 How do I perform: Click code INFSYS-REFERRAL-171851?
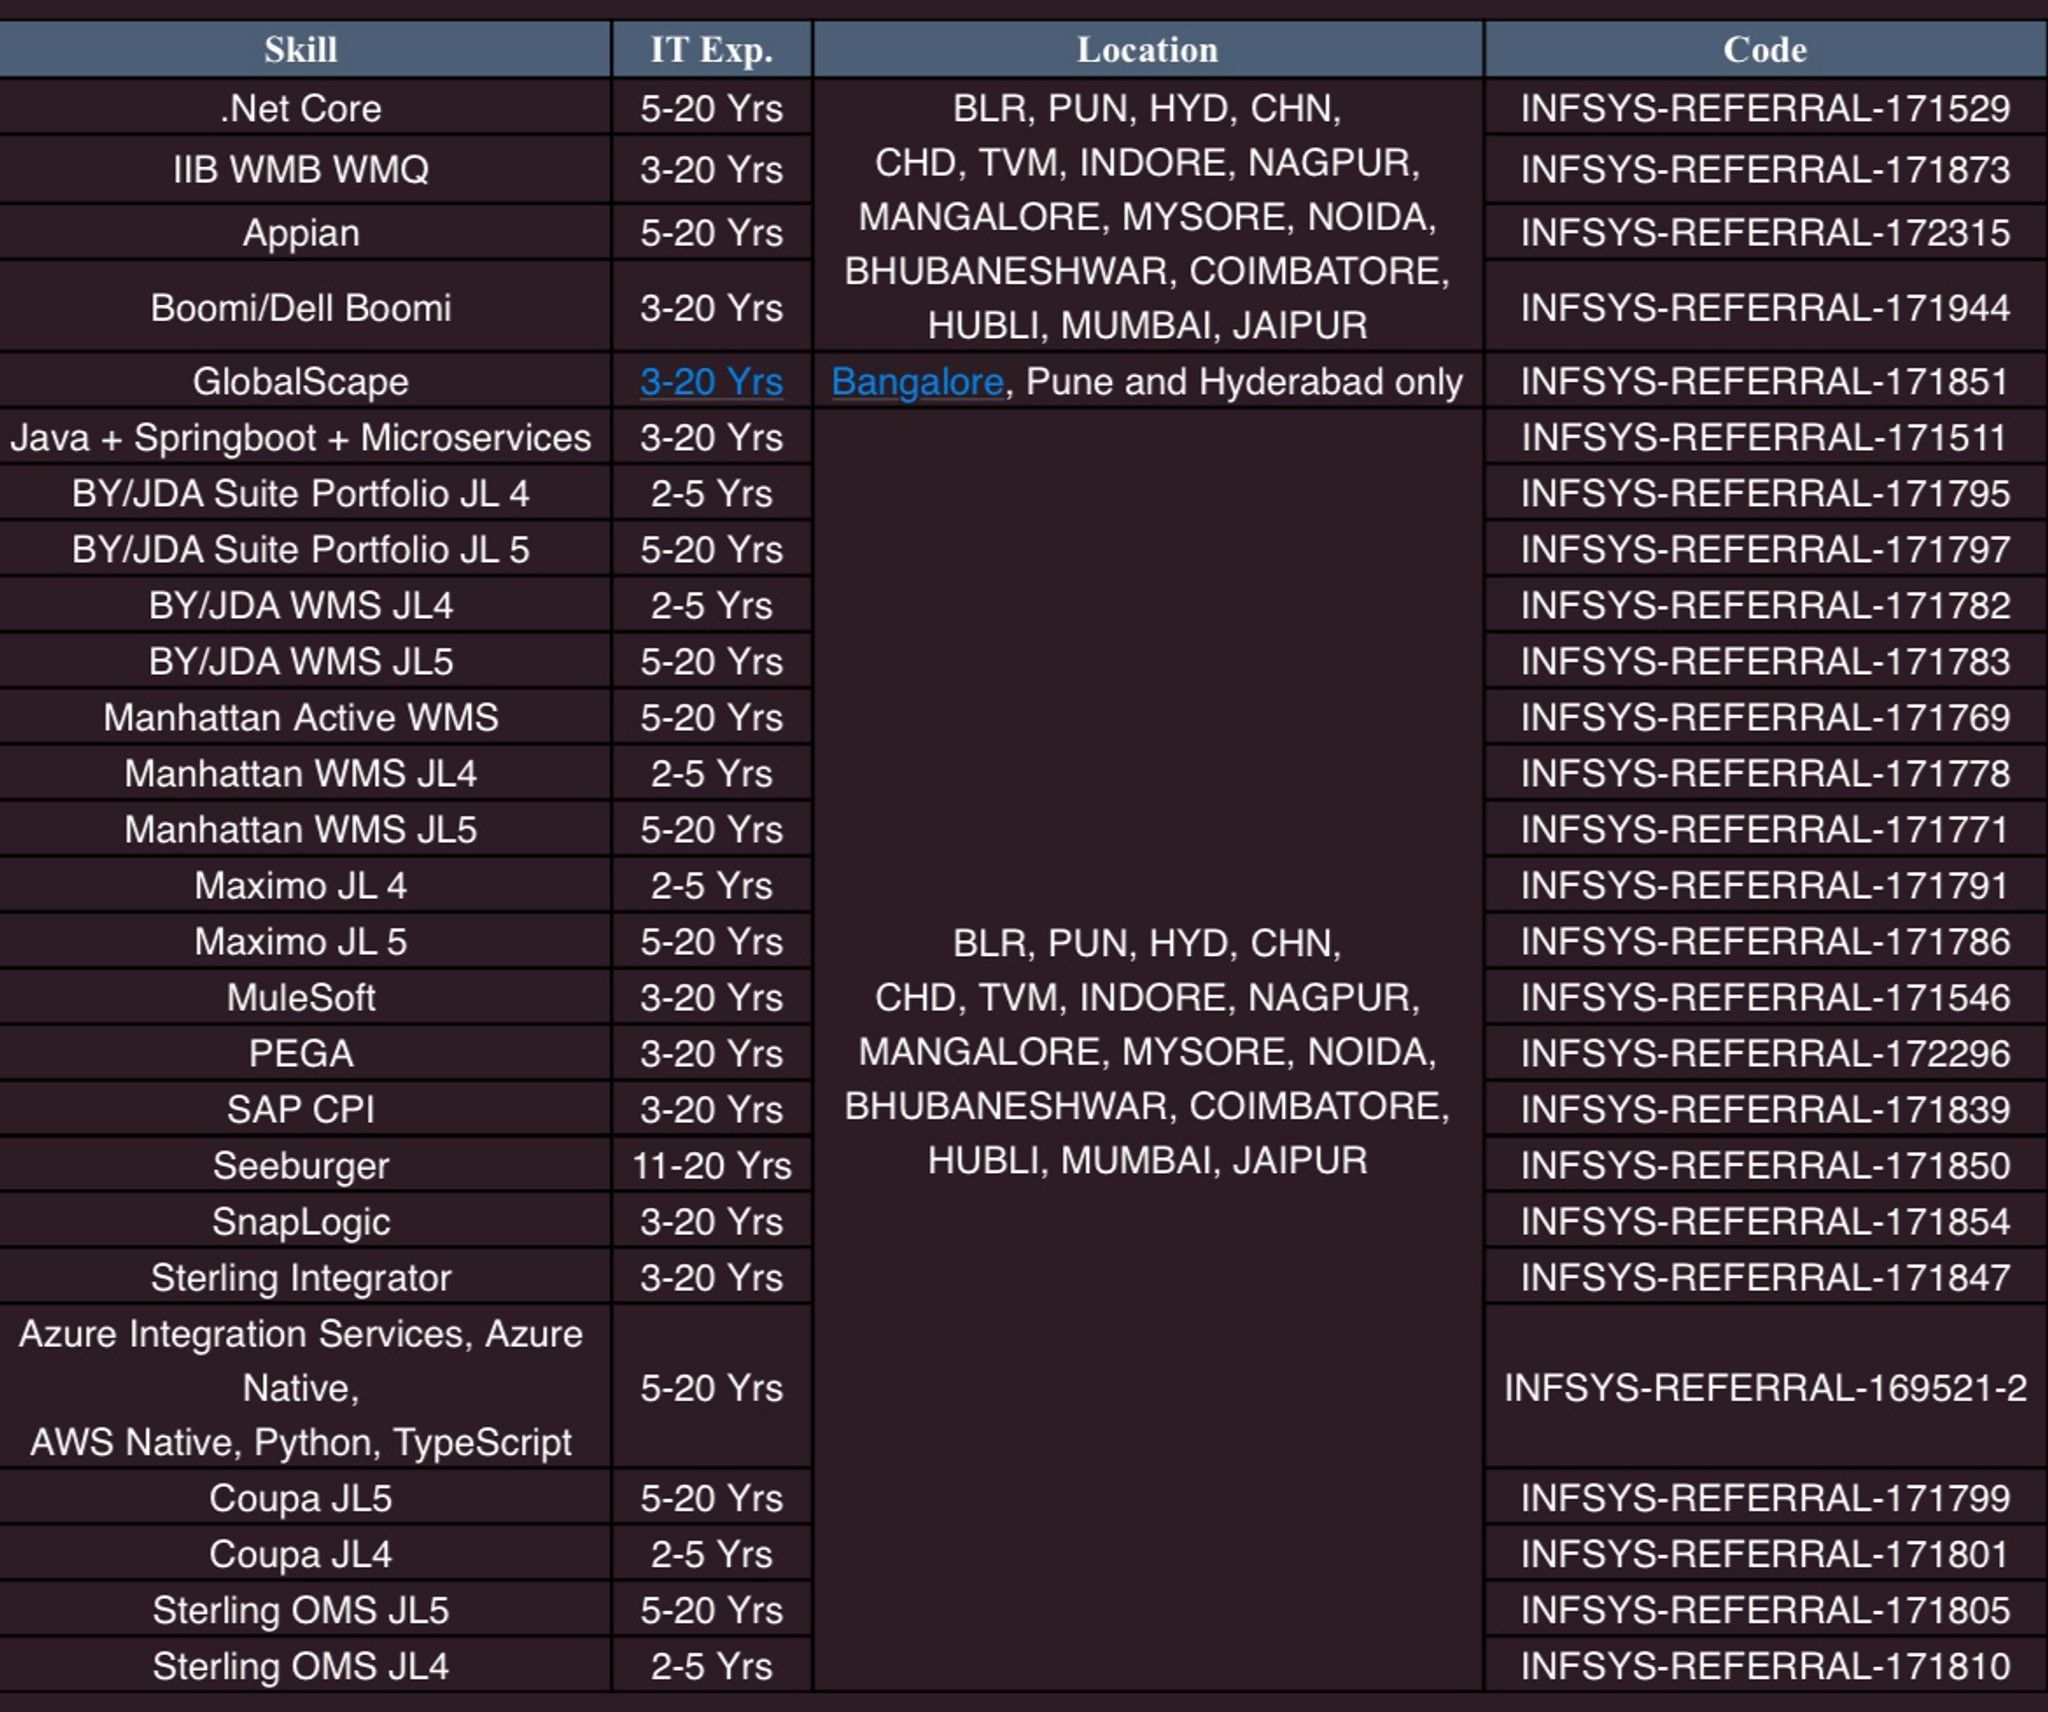1765,381
